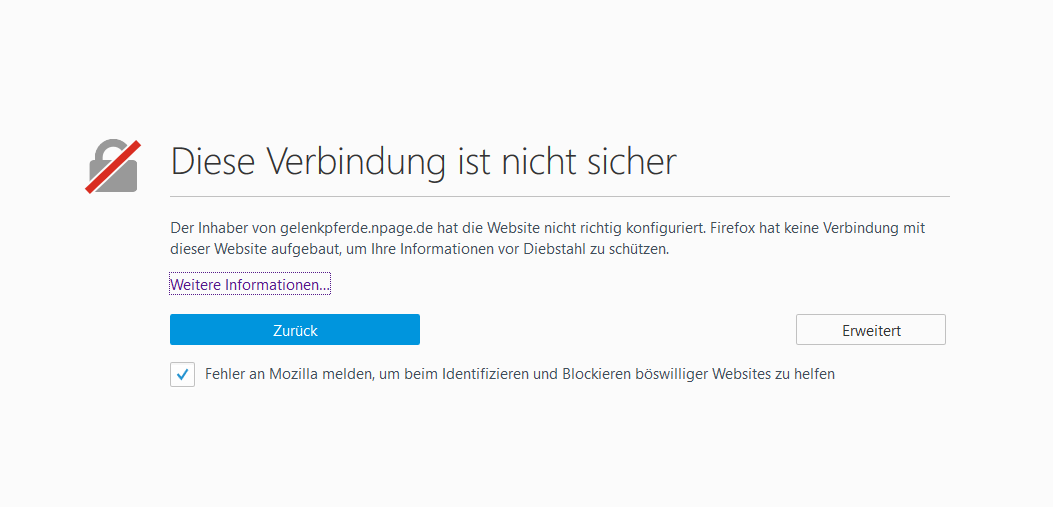Viewport: 1053px width, 507px height.
Task: Click the word 'Inhaber' in the paragraph
Action: tap(216, 228)
